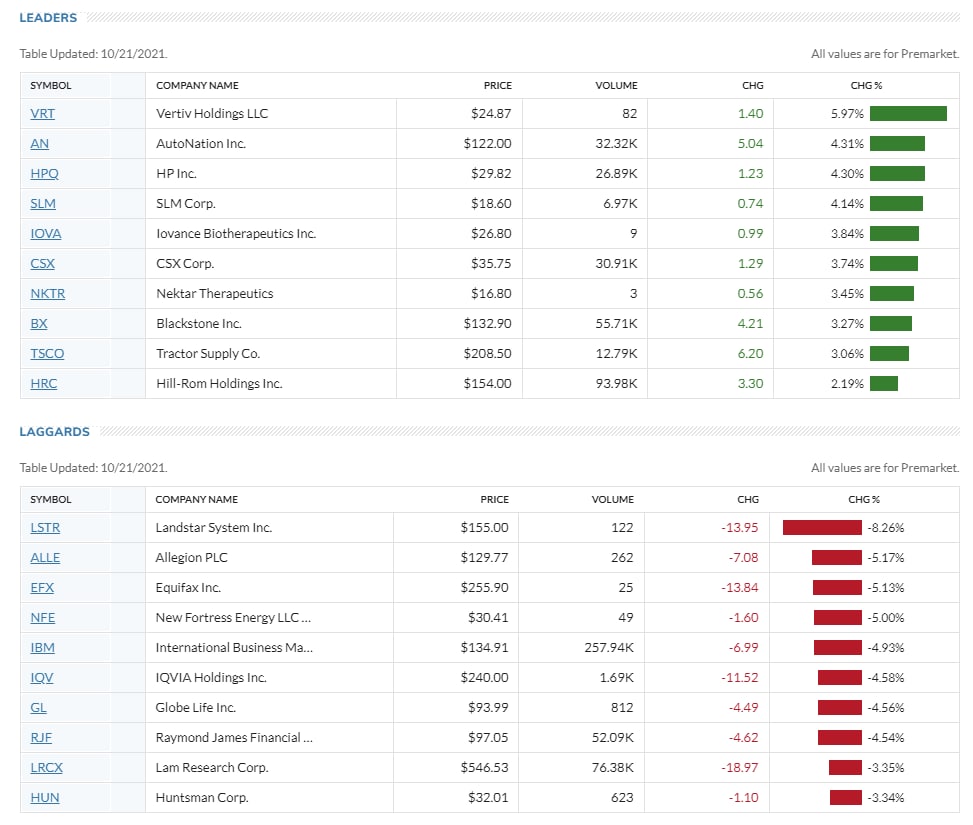Click PRICE header in Leaders table

[498, 86]
